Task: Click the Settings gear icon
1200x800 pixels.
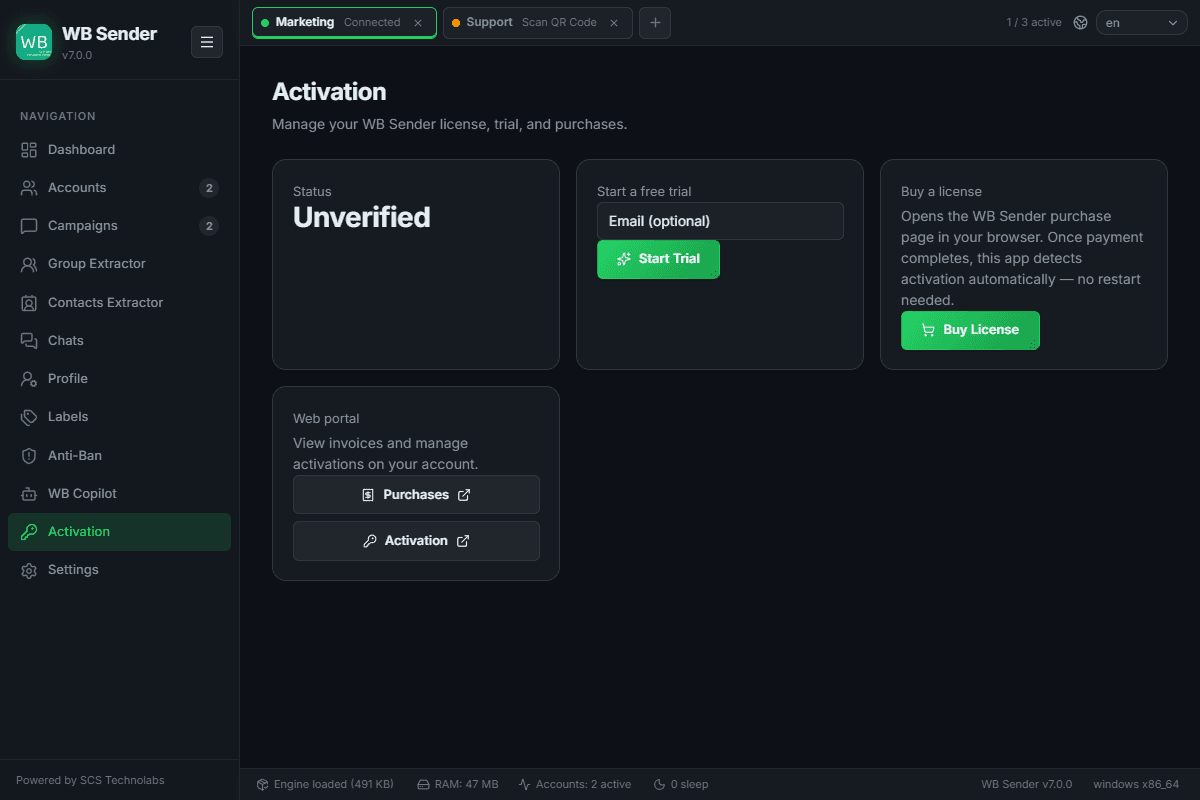Action: [29, 570]
